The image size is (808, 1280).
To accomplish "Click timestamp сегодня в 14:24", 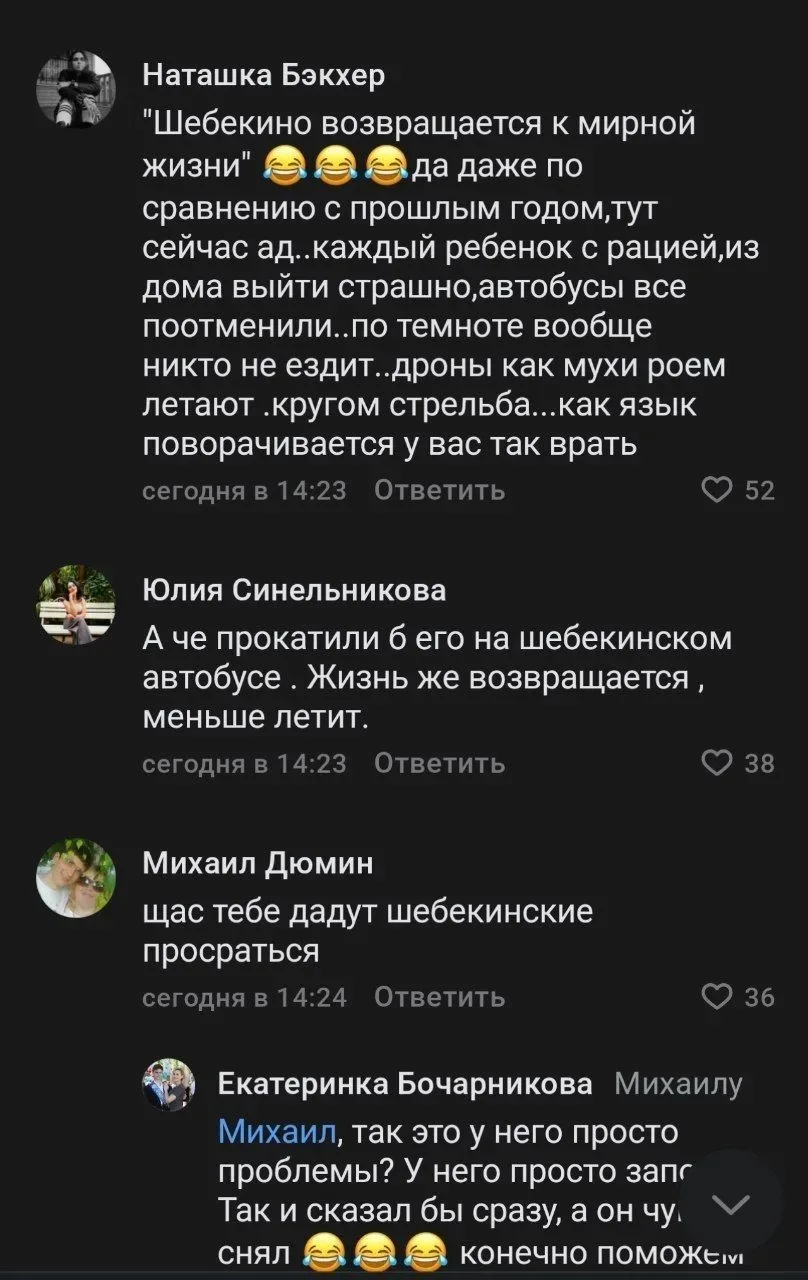I will pos(245,997).
